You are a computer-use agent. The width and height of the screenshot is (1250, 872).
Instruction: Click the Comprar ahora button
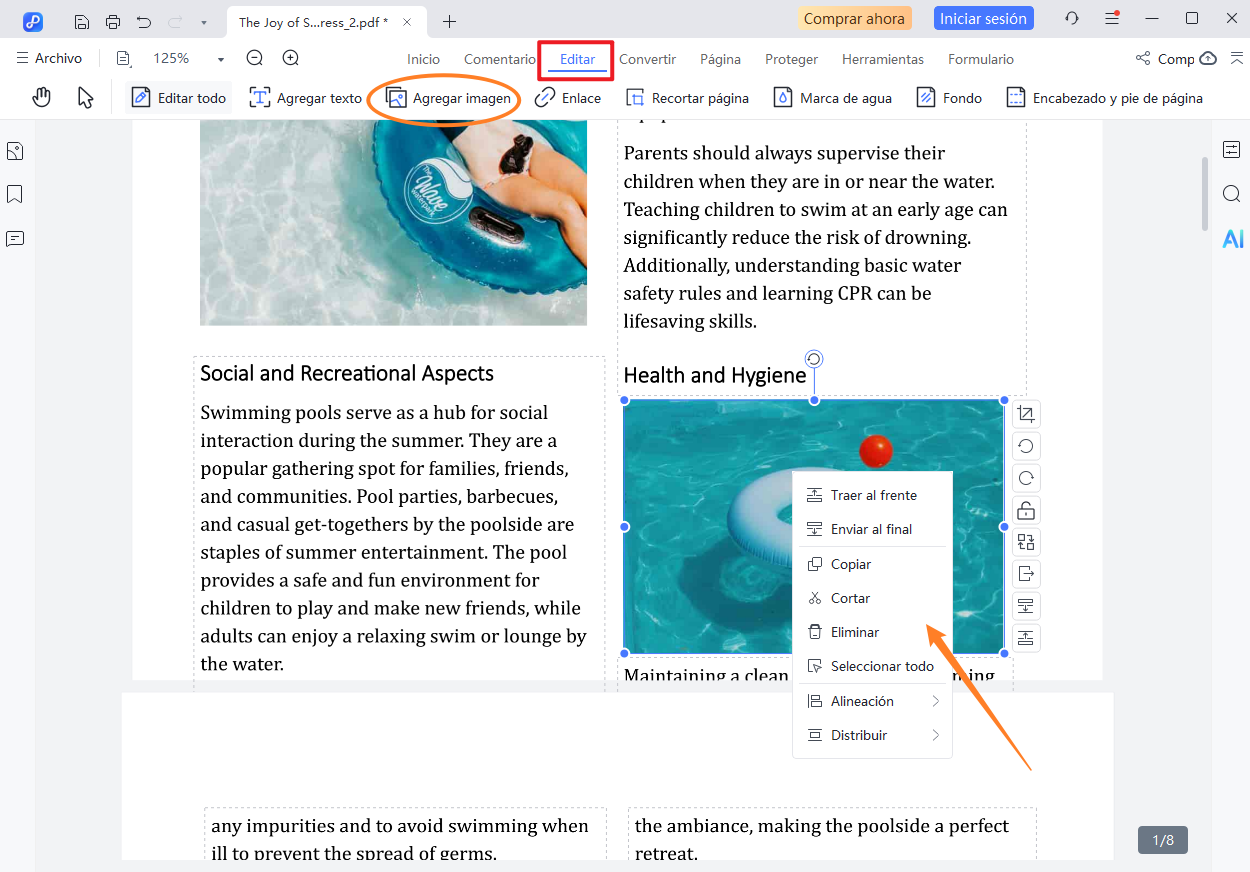tap(854, 17)
